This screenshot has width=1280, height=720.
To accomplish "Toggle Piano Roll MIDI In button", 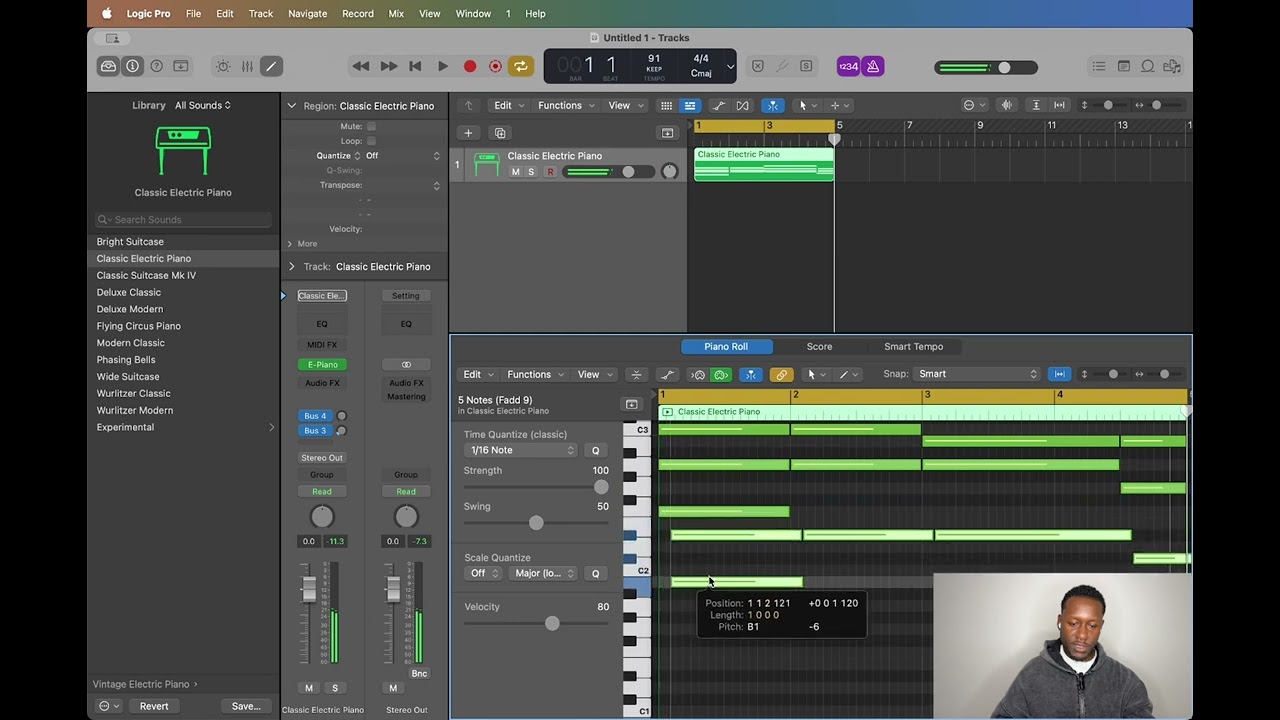I will [x=698, y=375].
